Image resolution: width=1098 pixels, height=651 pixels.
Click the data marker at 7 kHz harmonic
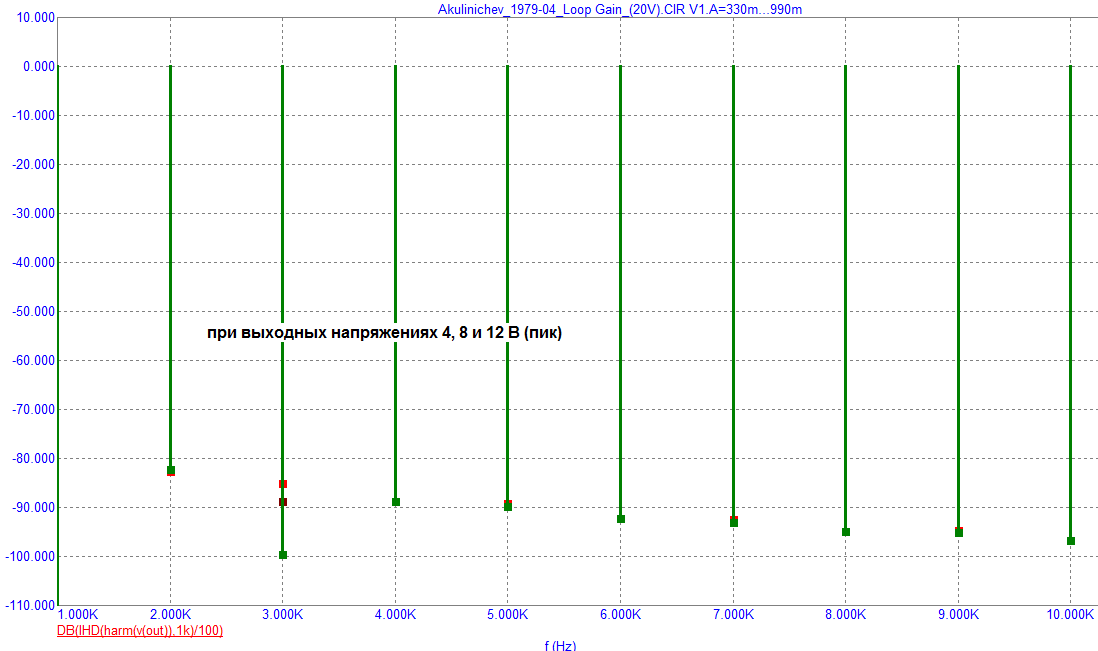[733, 522]
